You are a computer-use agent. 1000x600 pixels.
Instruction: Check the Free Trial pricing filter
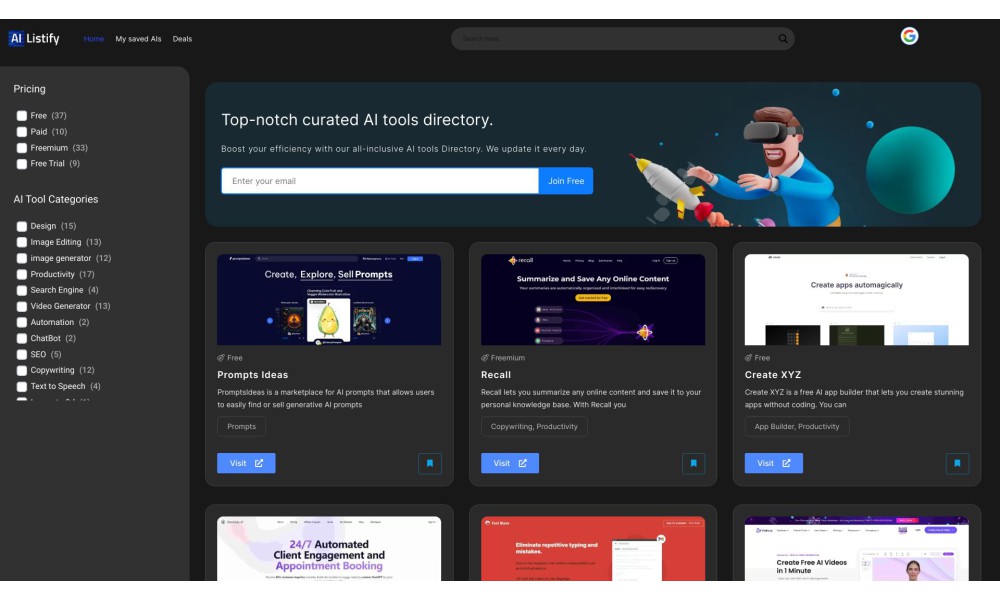point(22,164)
